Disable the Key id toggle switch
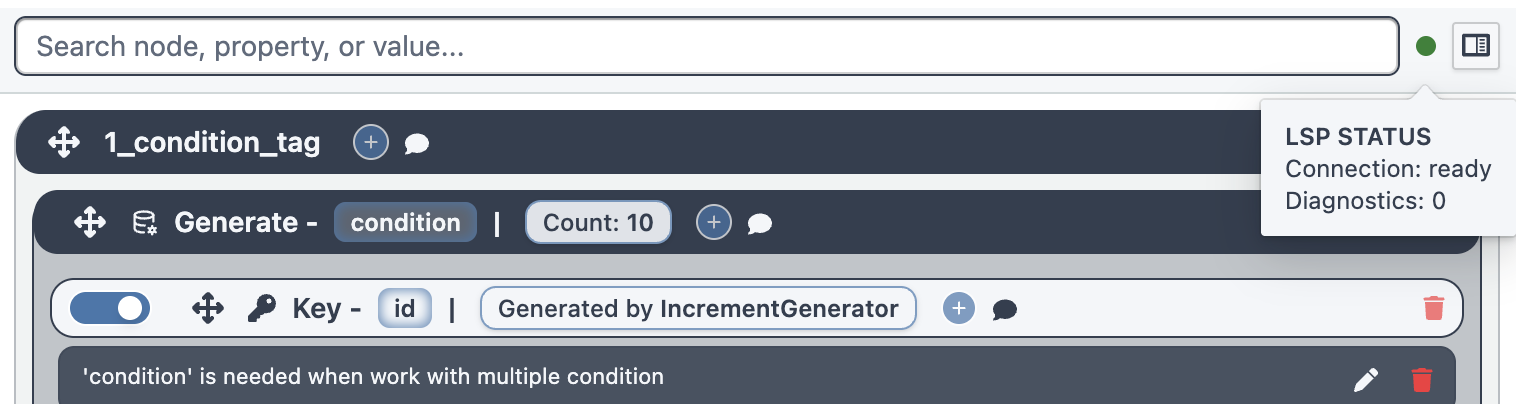 click(x=109, y=309)
